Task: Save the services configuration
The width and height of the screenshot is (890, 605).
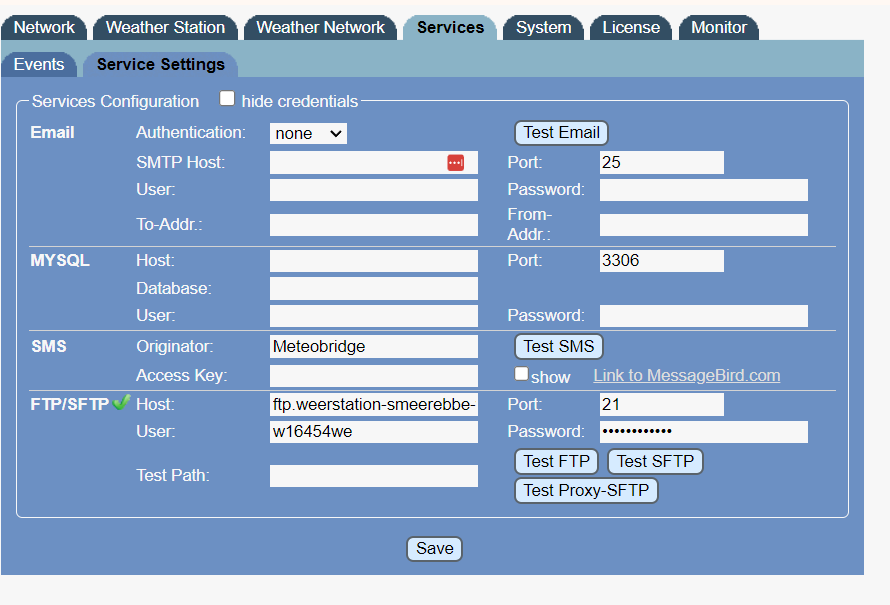Action: coord(434,548)
